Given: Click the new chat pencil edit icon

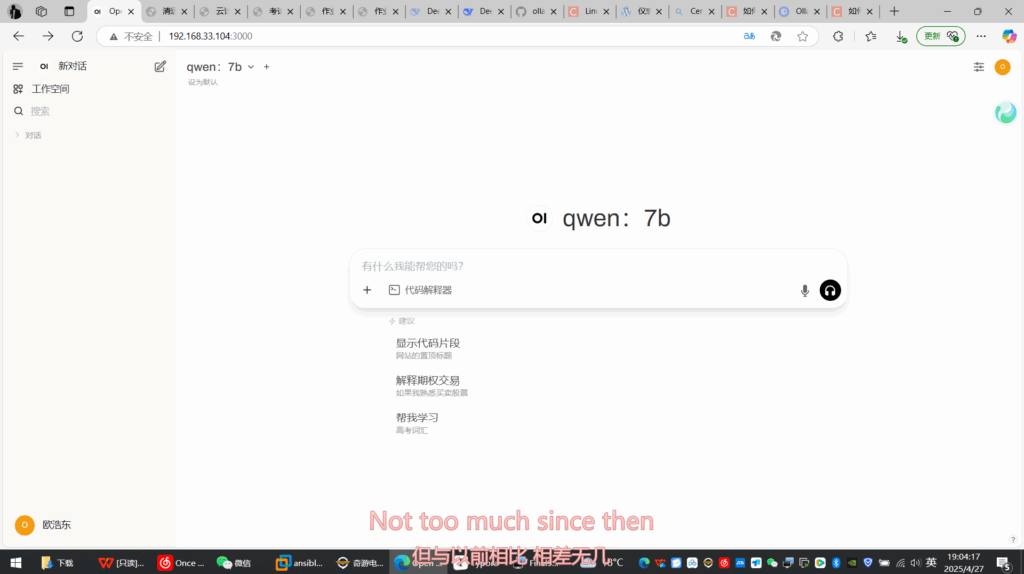Looking at the screenshot, I should coord(160,66).
